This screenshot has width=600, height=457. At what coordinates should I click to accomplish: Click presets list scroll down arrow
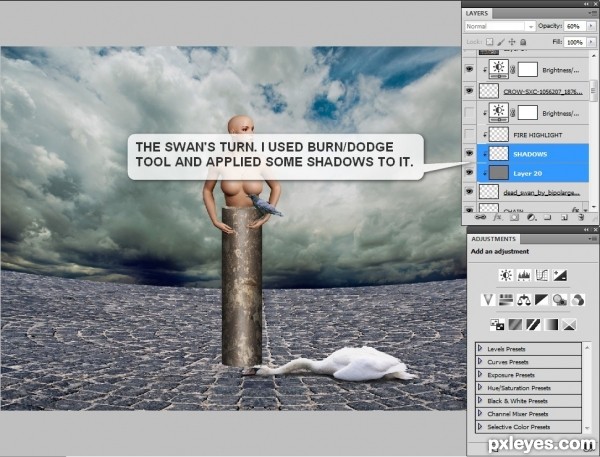(587, 428)
